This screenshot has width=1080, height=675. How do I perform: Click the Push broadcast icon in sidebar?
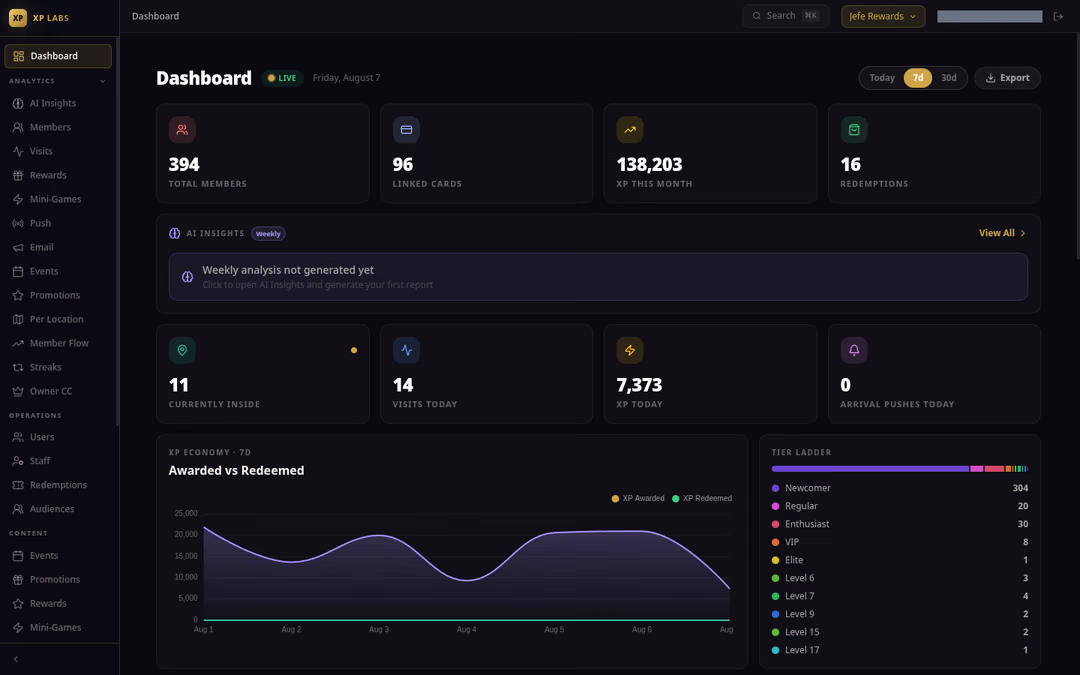coord(18,223)
